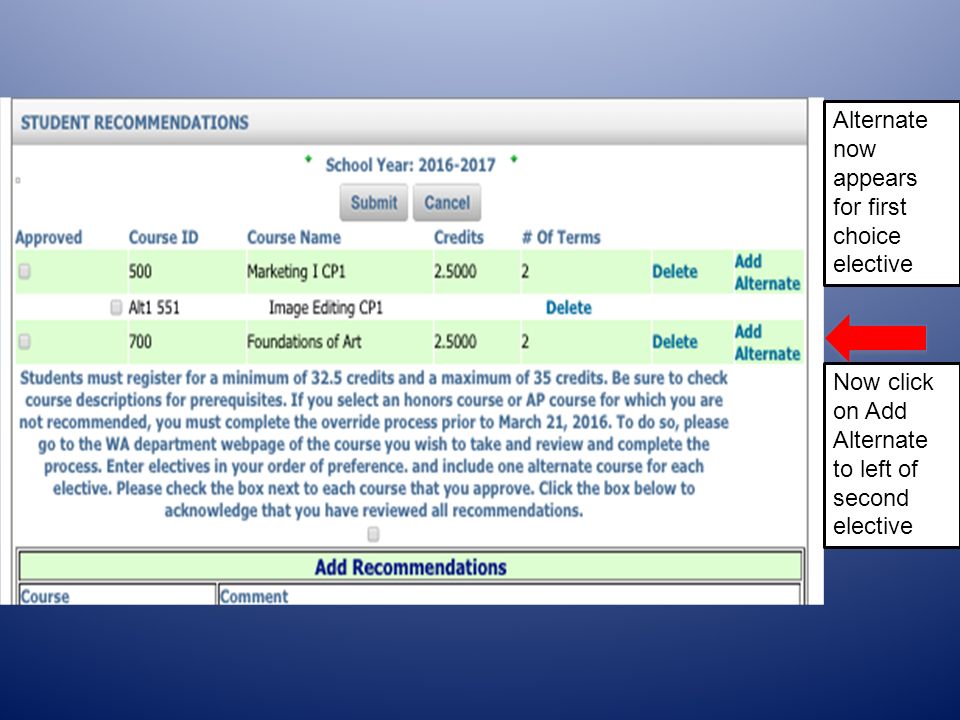This screenshot has height=720, width=960.
Task: Click the Course column header under Add Recommendations
Action: [45, 596]
